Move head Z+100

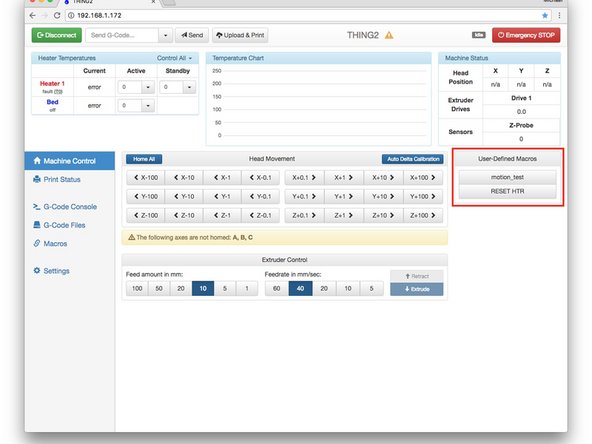423,215
